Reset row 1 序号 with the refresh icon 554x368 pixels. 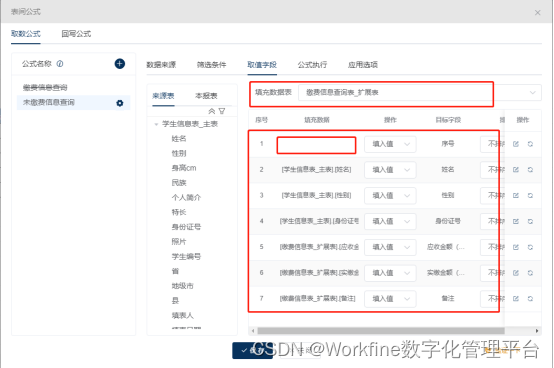[530, 144]
